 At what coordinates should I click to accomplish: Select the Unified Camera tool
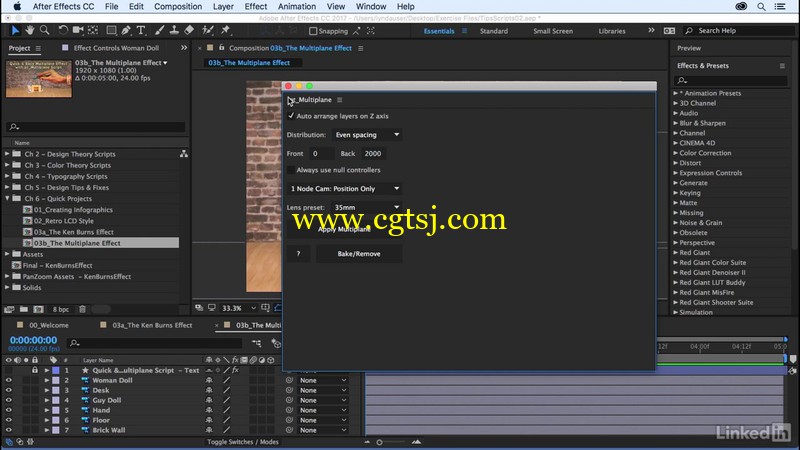tap(78, 31)
